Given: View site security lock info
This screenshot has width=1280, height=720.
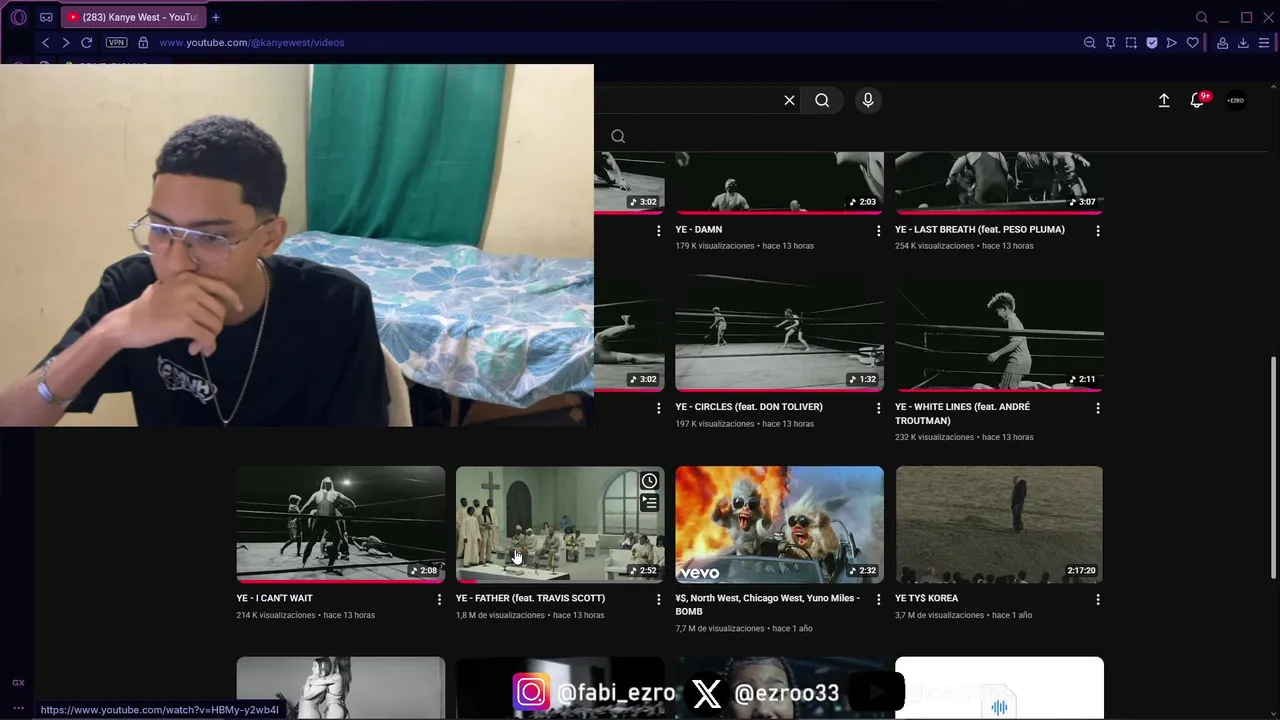Looking at the screenshot, I should 143,43.
